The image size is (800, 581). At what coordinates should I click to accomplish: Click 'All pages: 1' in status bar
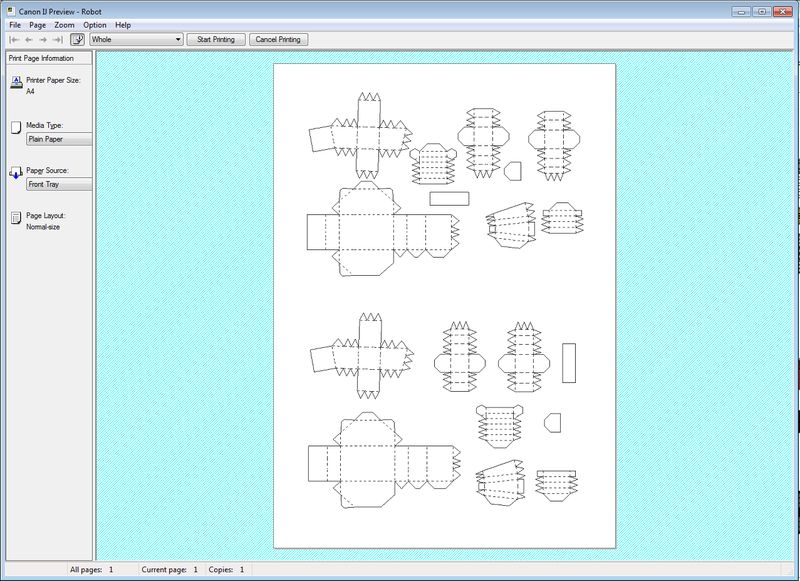click(92, 569)
